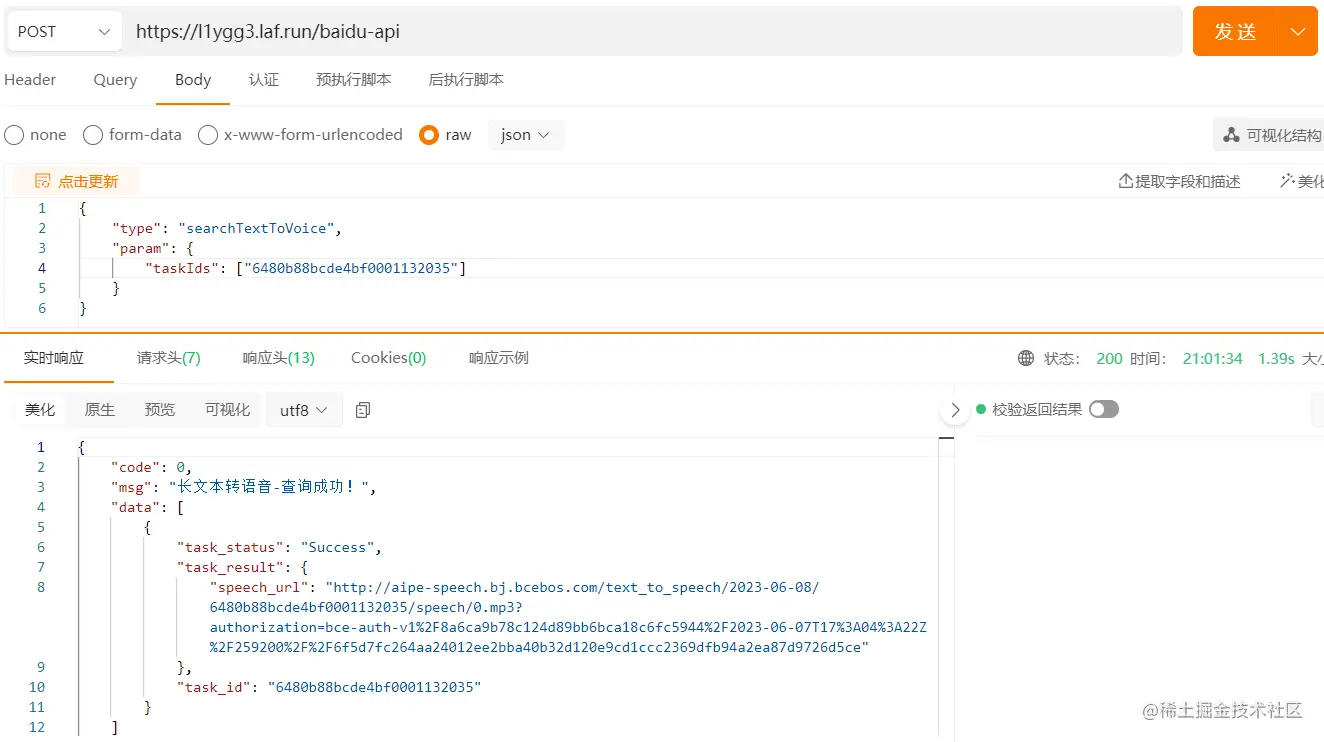Switch to the Query tab

(x=115, y=80)
